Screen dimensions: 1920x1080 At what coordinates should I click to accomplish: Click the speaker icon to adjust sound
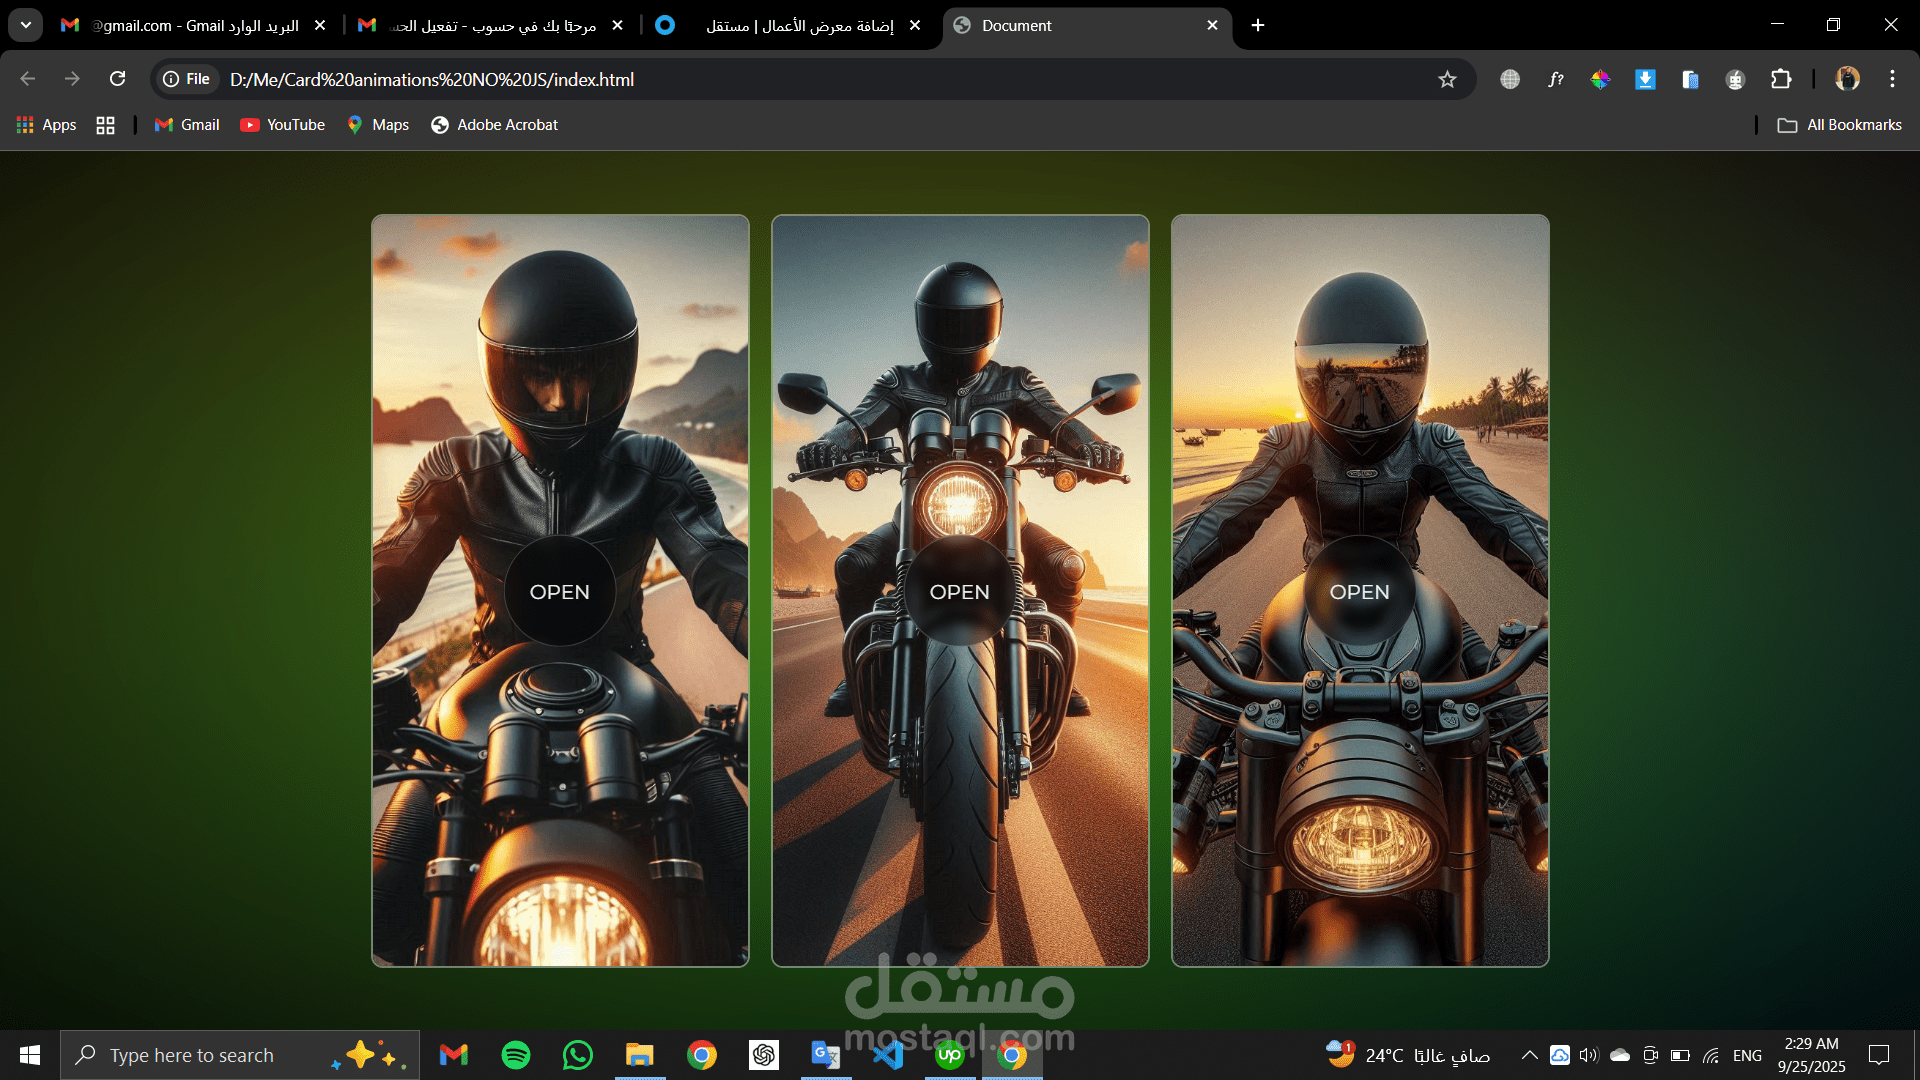tap(1590, 1054)
